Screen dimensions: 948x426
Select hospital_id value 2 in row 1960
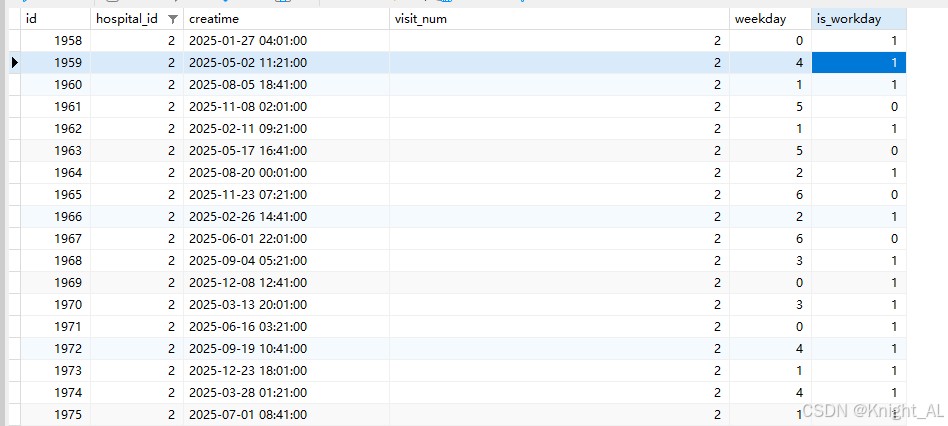(x=137, y=85)
